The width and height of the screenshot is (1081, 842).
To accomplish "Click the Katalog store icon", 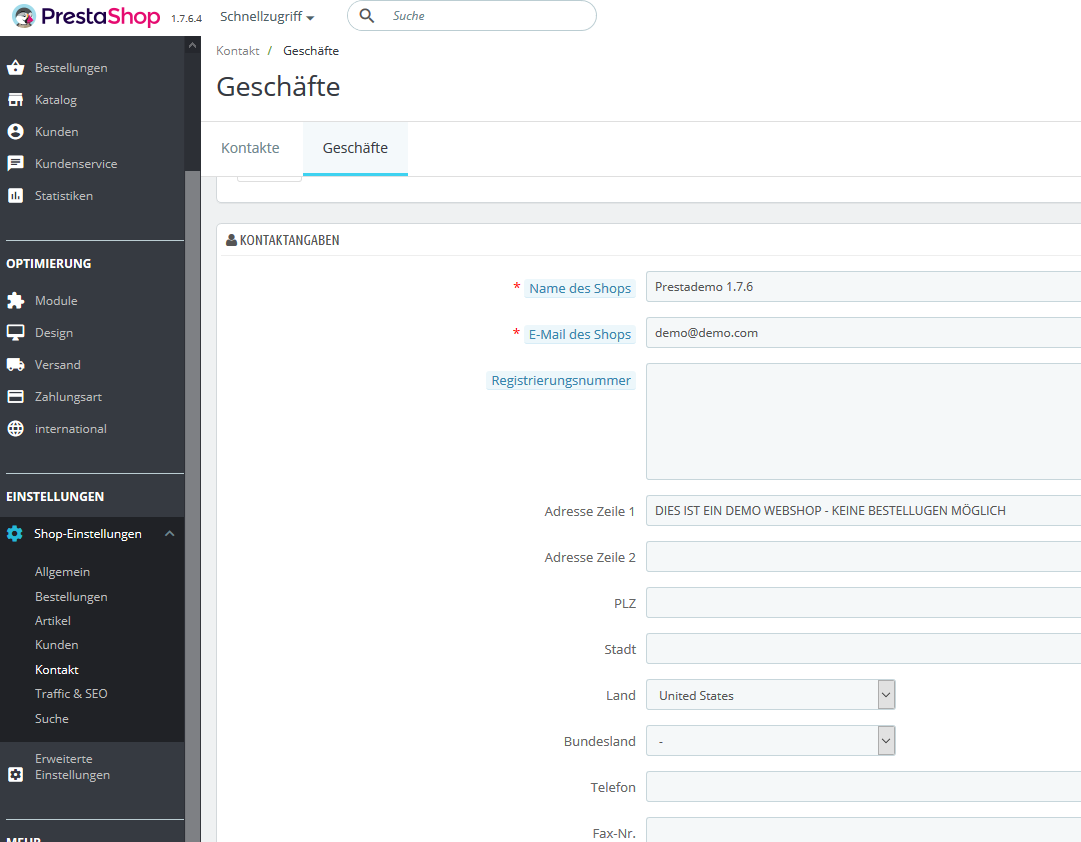I will point(15,100).
